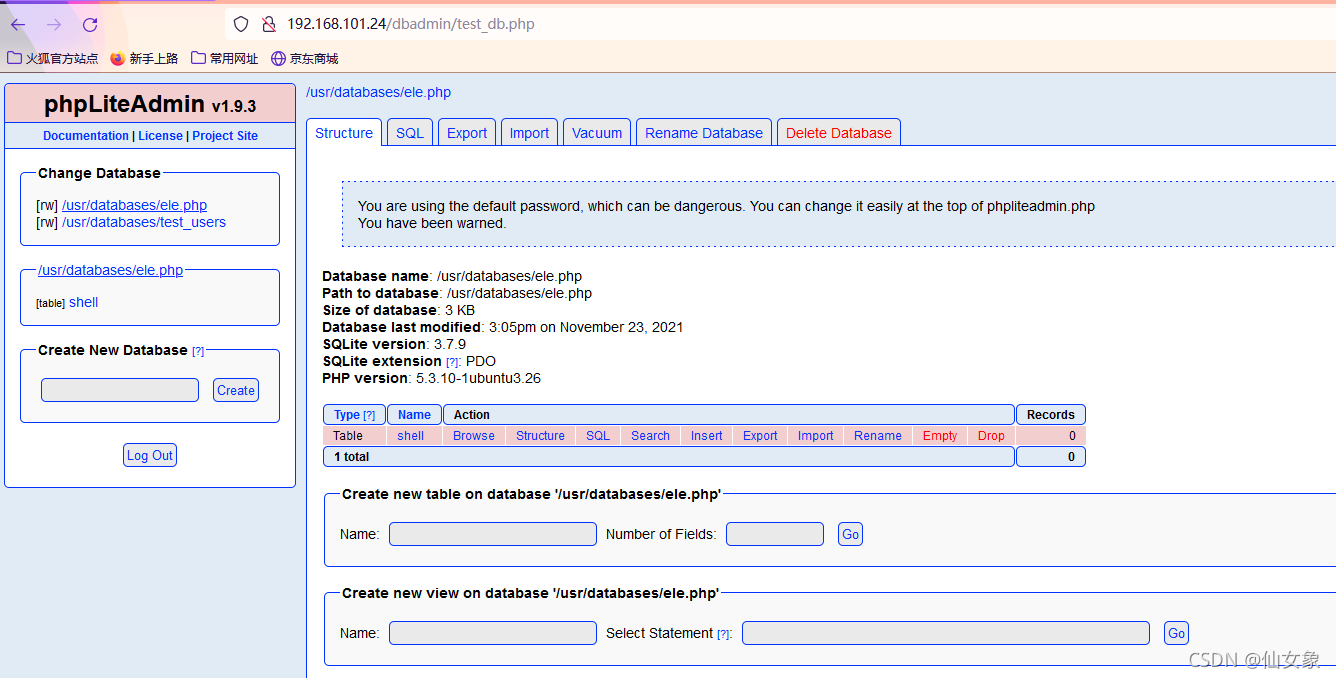Open the Rename Database tab

pos(704,133)
